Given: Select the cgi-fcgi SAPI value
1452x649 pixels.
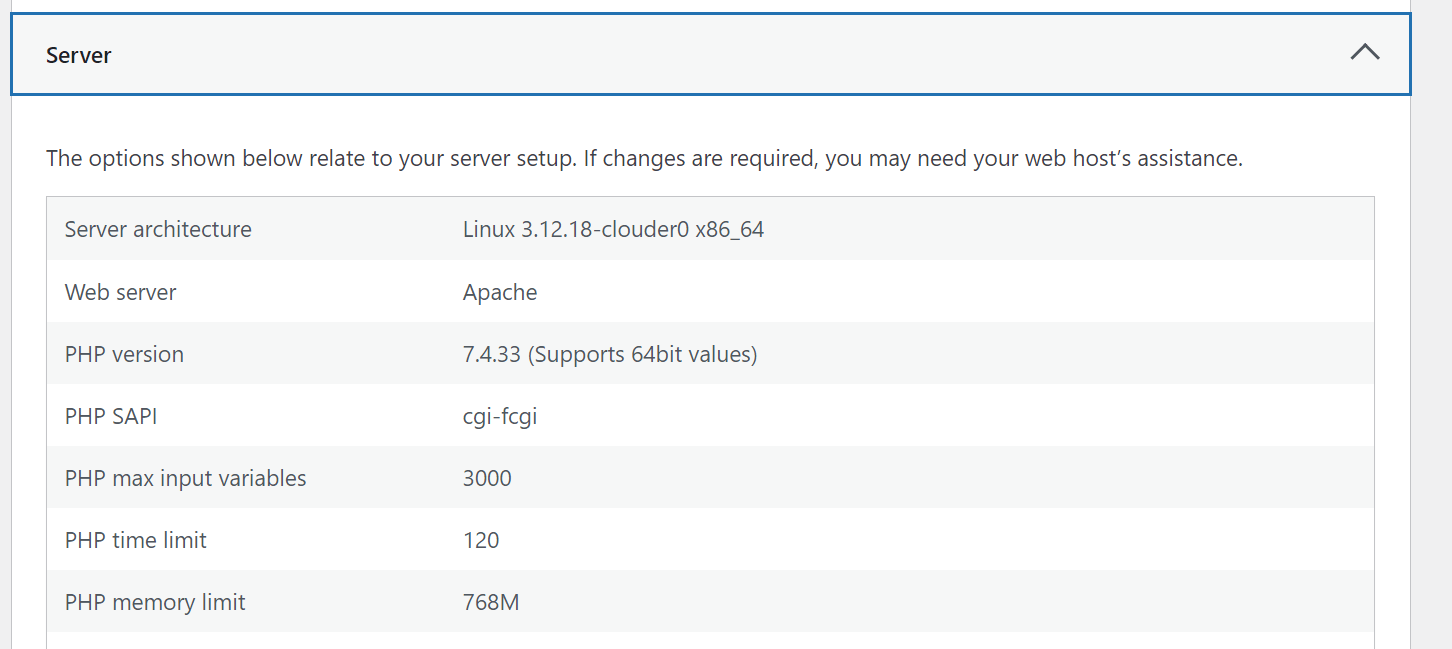Looking at the screenshot, I should (500, 416).
